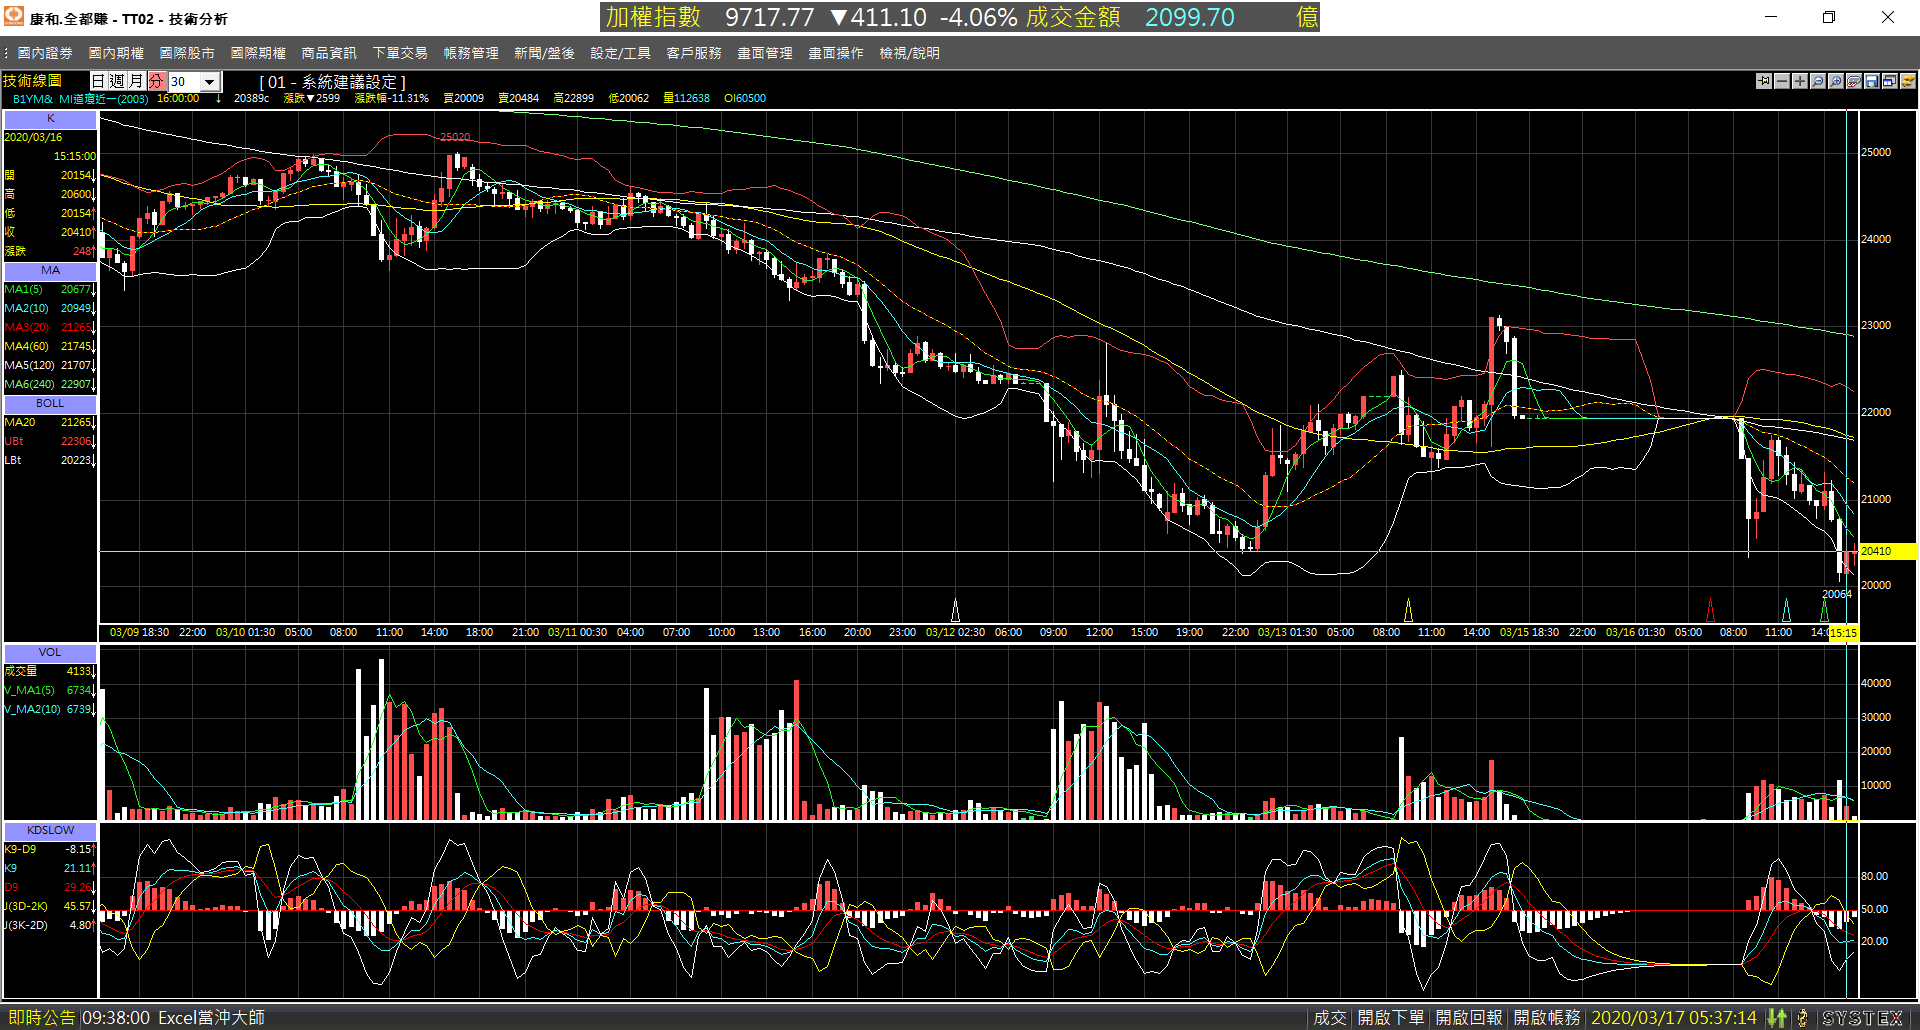Click the yellow 20410 price label
This screenshot has height=1030, width=1920.
(x=1887, y=552)
